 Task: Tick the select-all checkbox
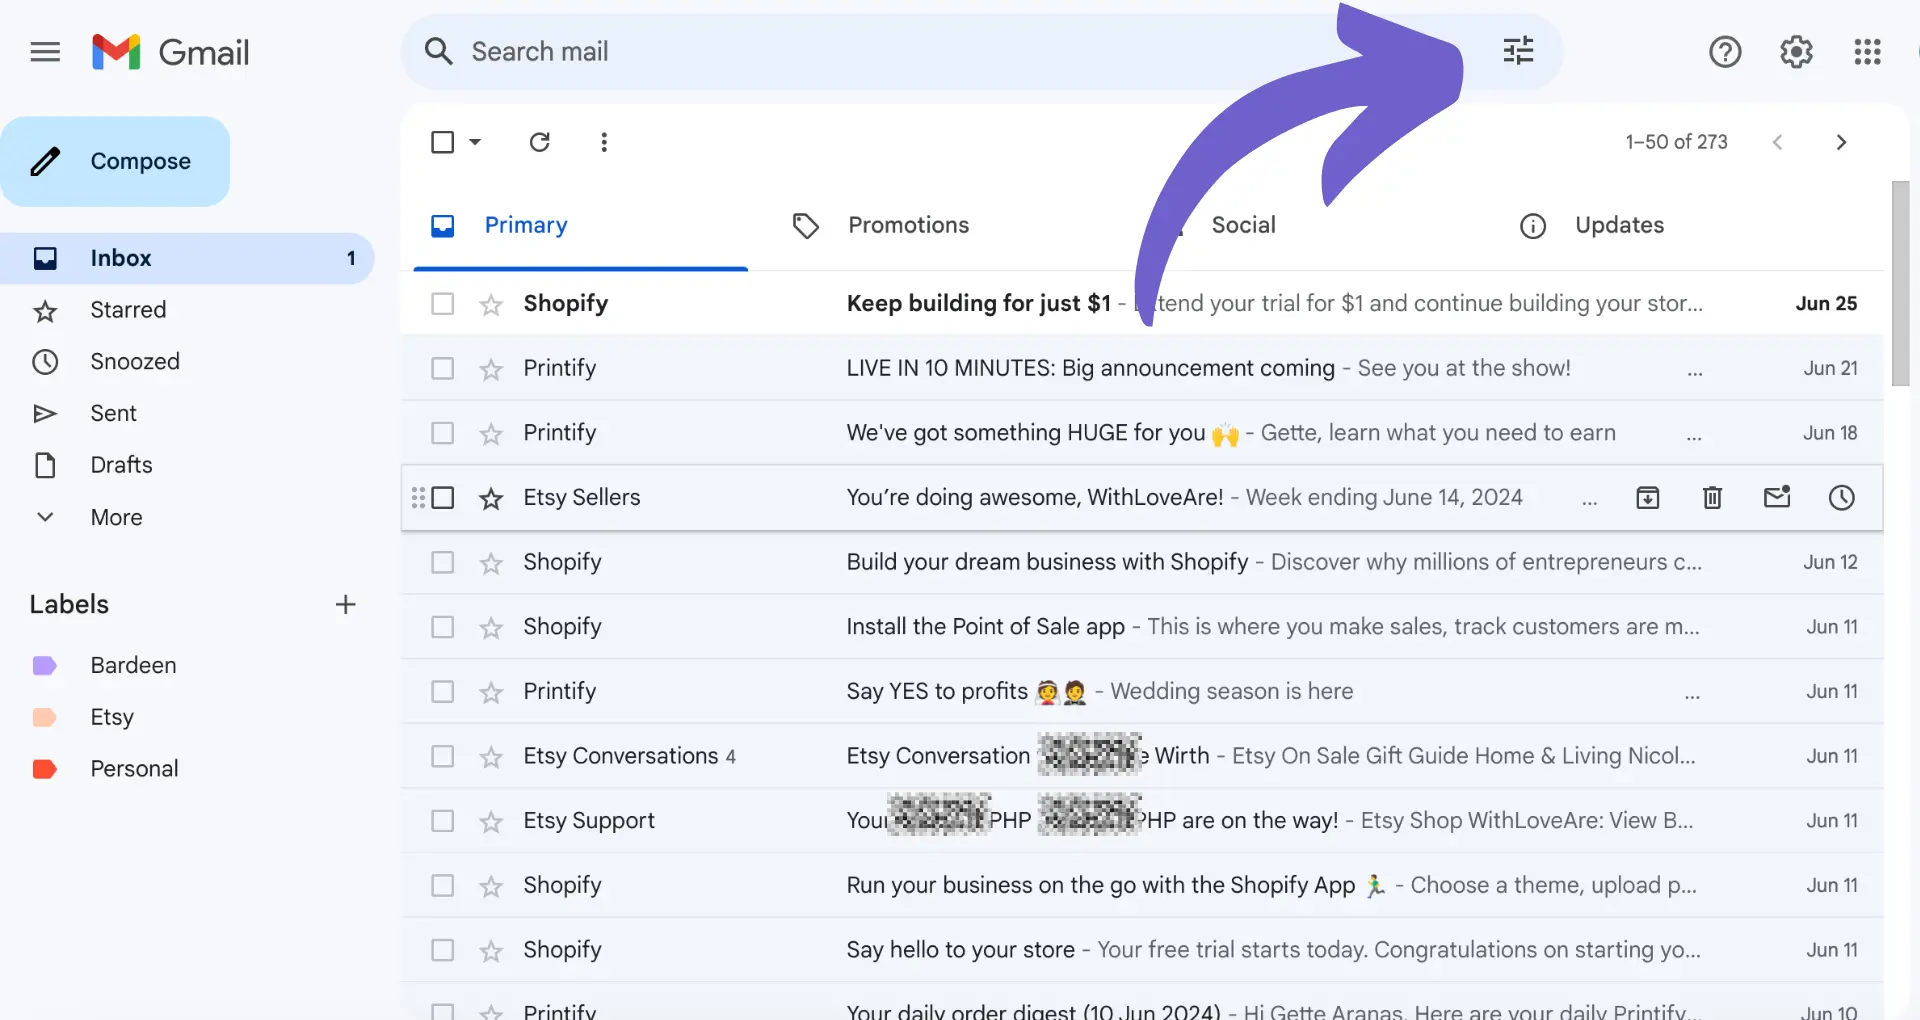point(442,142)
